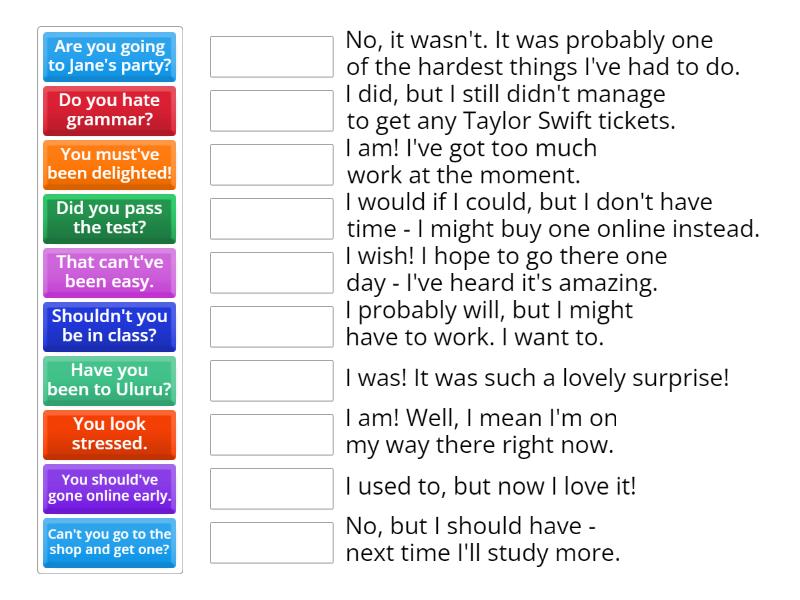Click the box beside 'I wish! I hope'
800x600 pixels.
(271, 273)
